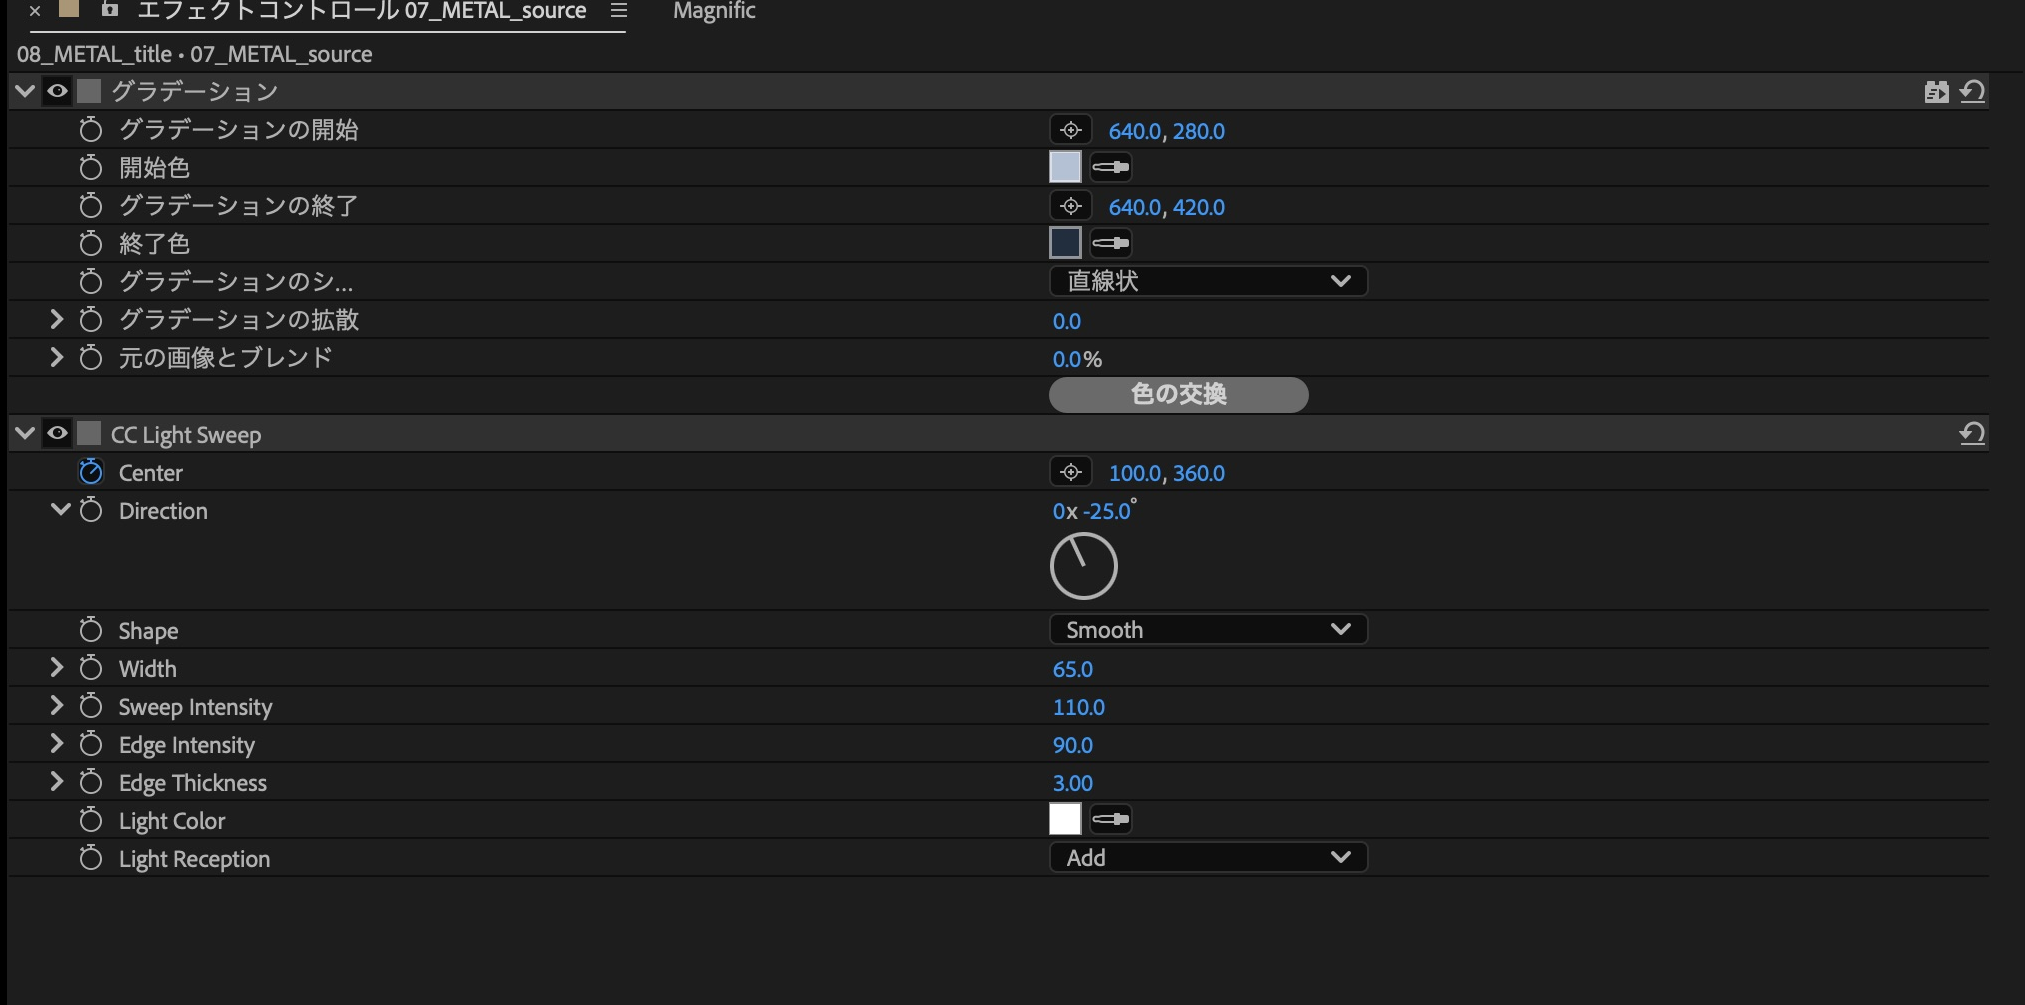Image resolution: width=2025 pixels, height=1005 pixels.
Task: Open 直線状 gradient shape dropdown
Action: (x=1208, y=281)
